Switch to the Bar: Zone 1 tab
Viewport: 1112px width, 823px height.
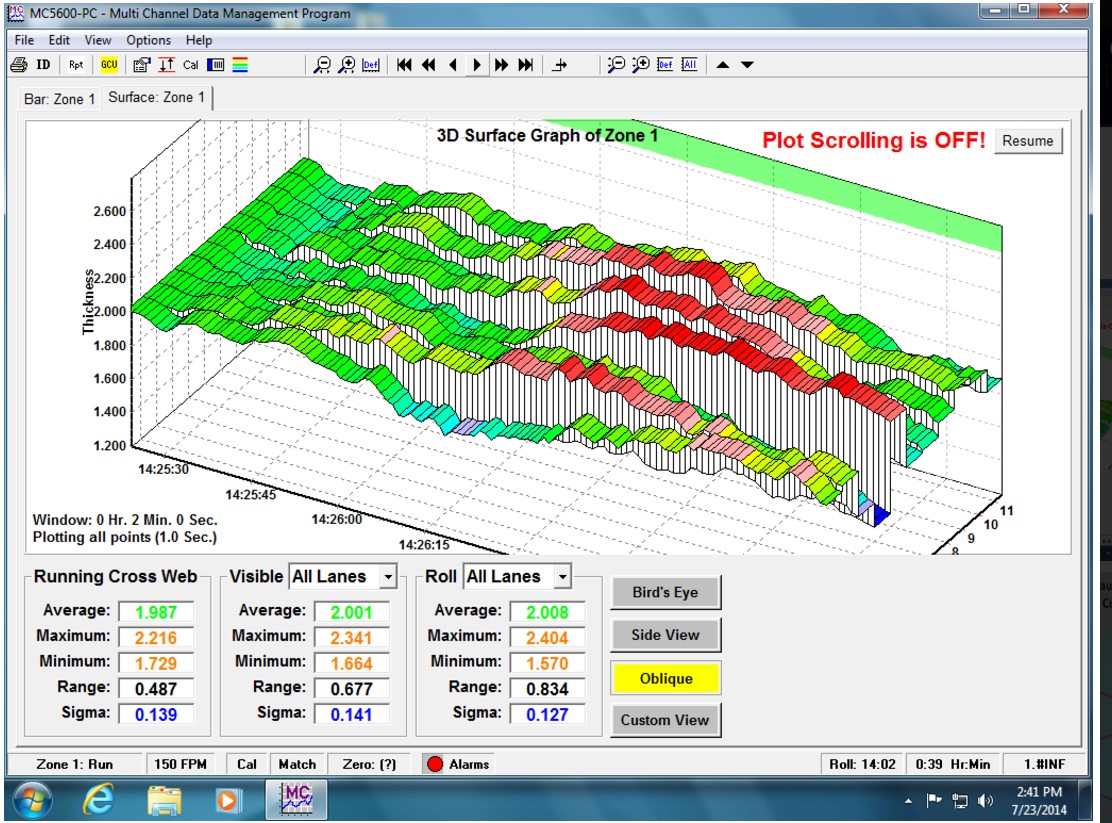click(60, 99)
